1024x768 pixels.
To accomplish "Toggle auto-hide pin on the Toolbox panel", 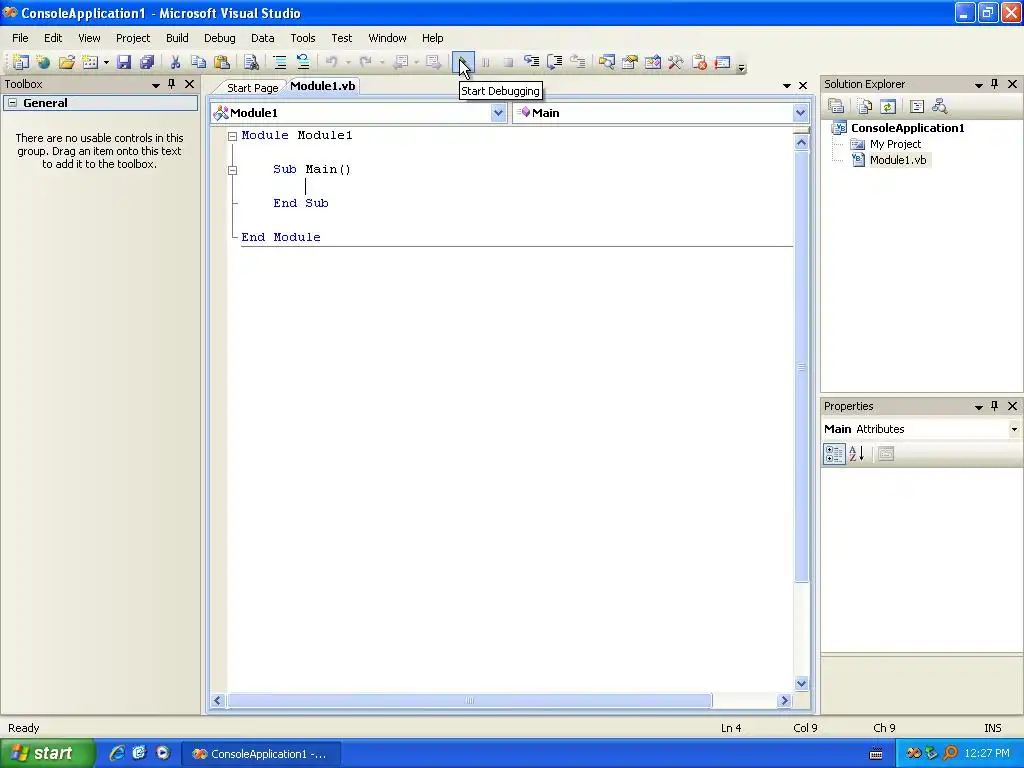I will (172, 84).
